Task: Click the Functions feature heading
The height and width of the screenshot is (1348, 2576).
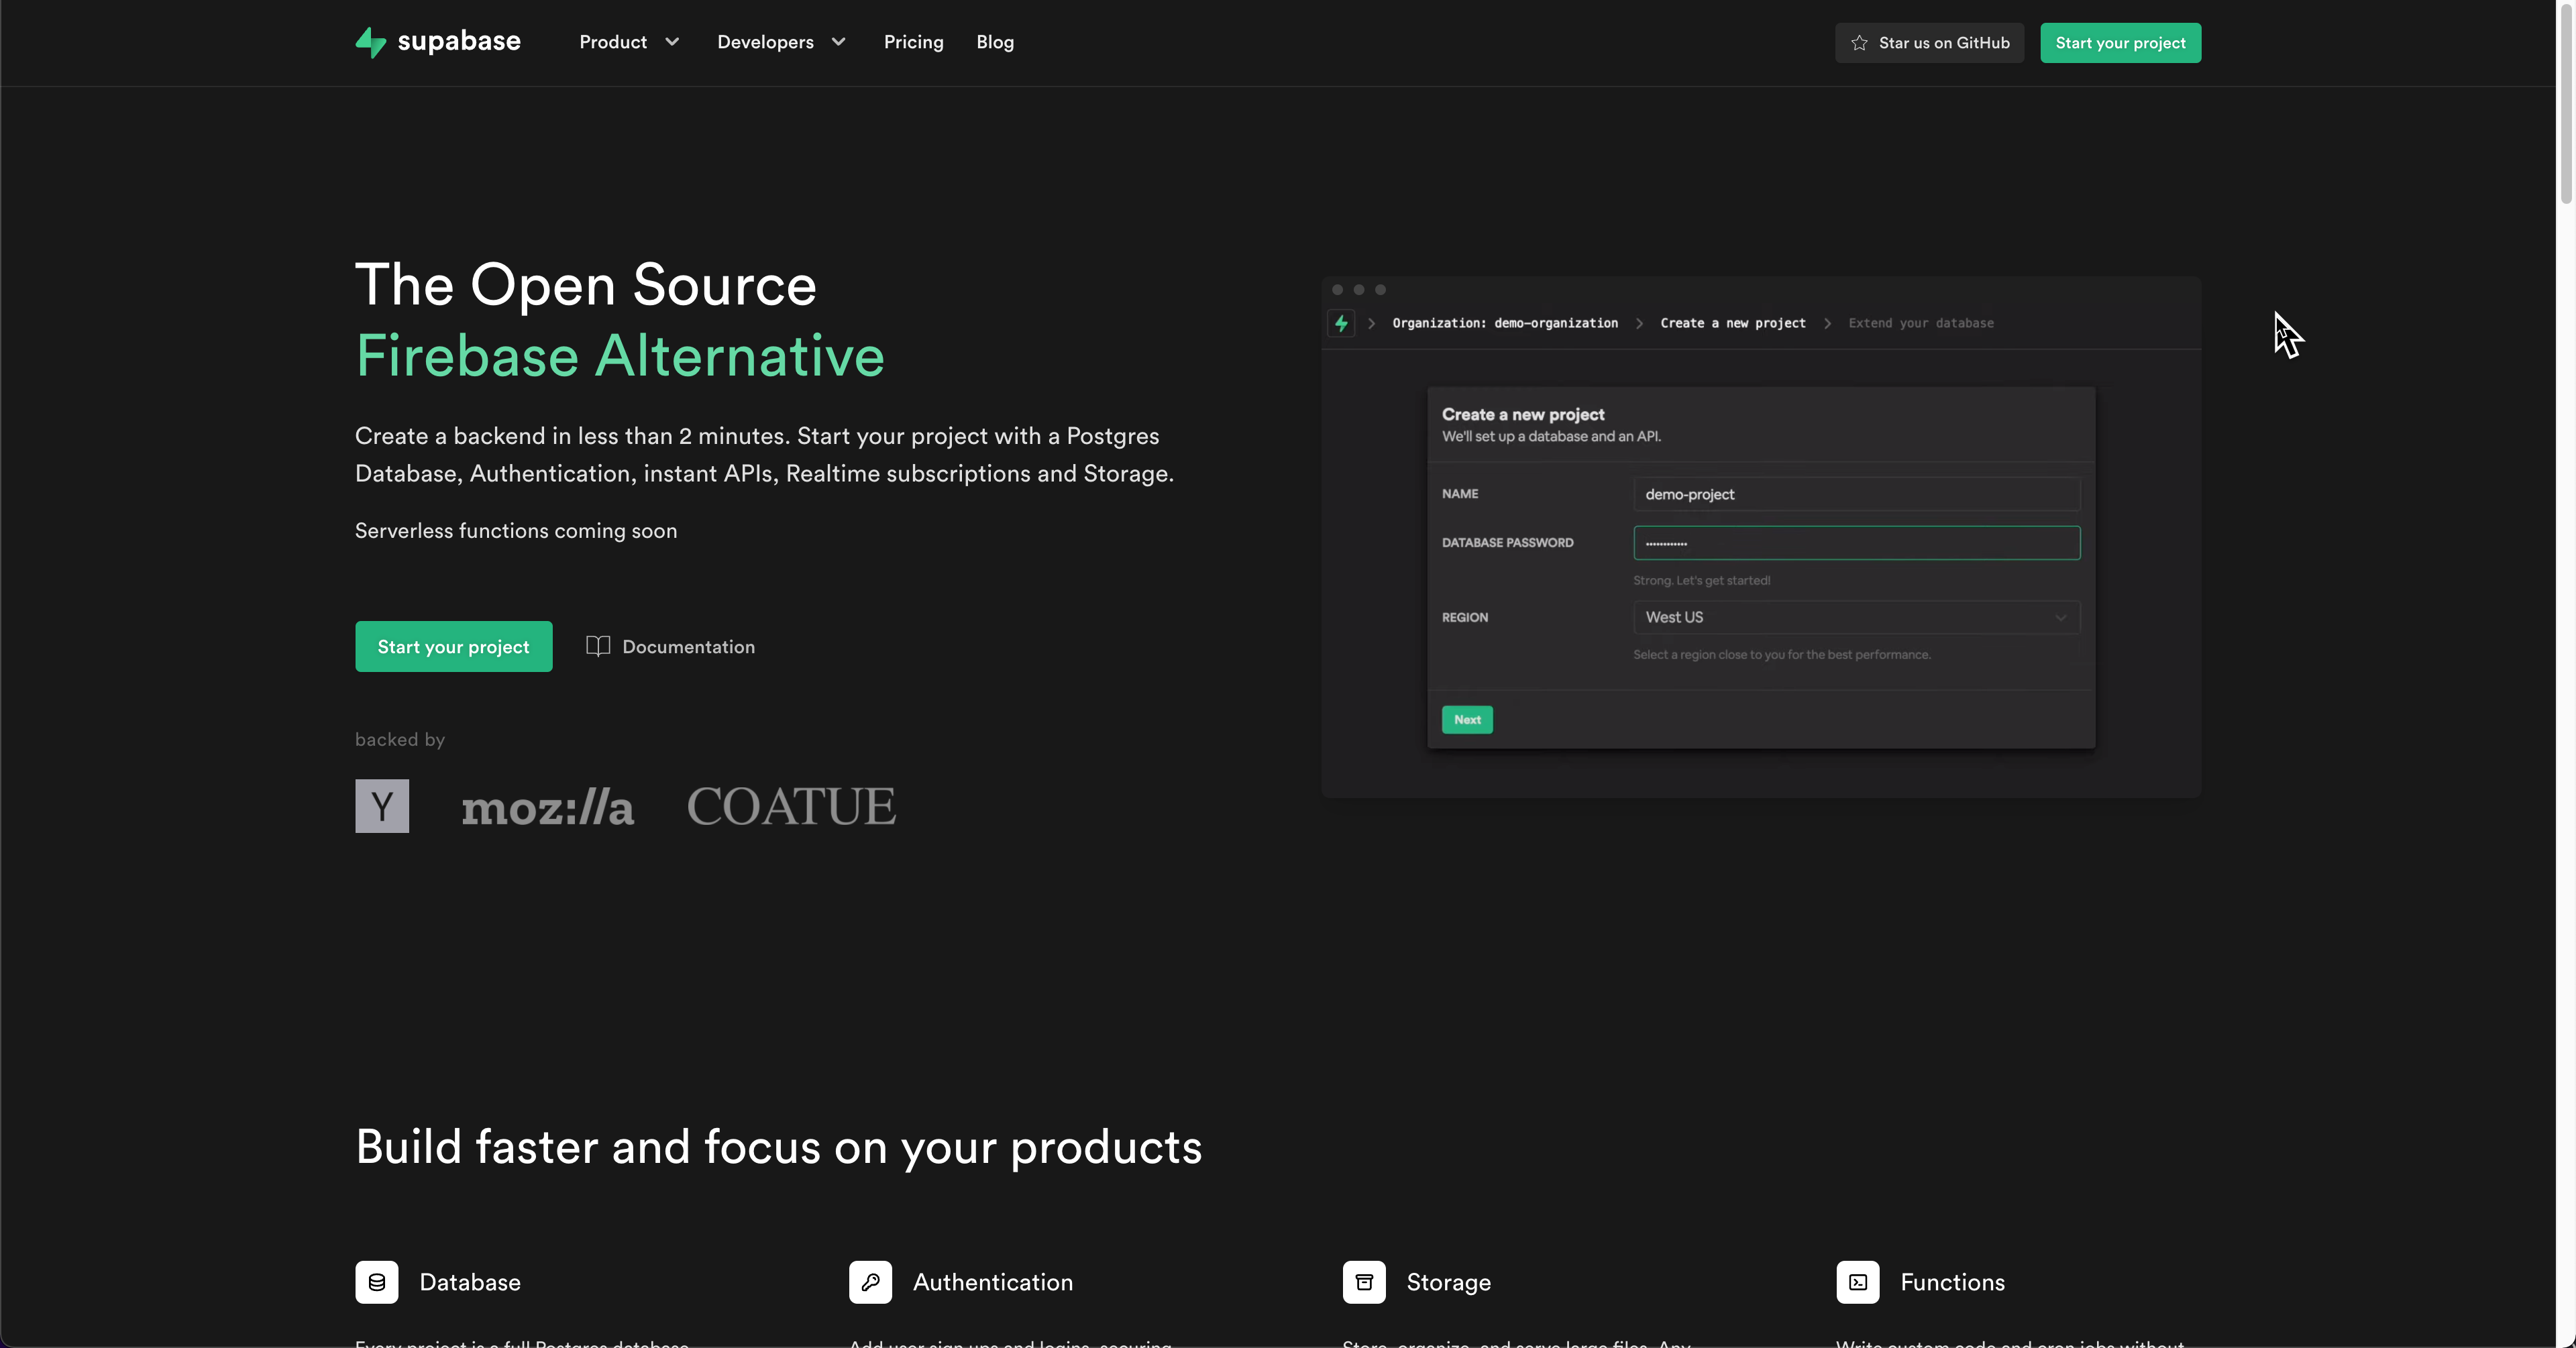Action: point(1952,1282)
